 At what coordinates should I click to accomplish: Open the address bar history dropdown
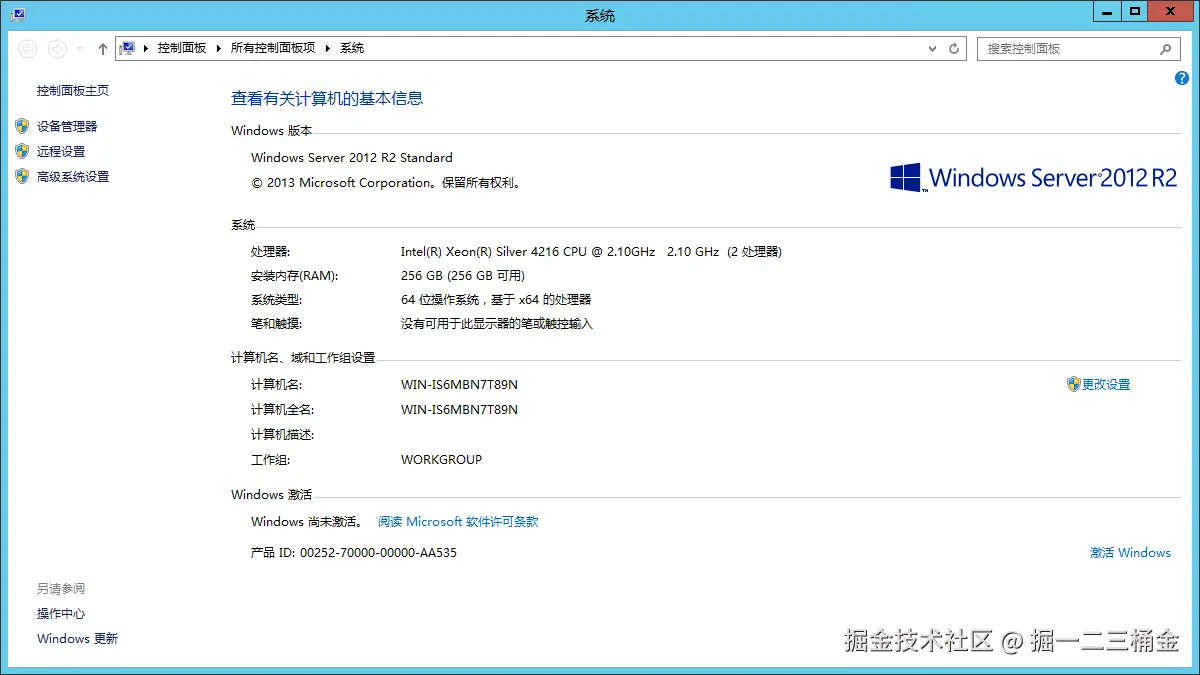tap(933, 48)
